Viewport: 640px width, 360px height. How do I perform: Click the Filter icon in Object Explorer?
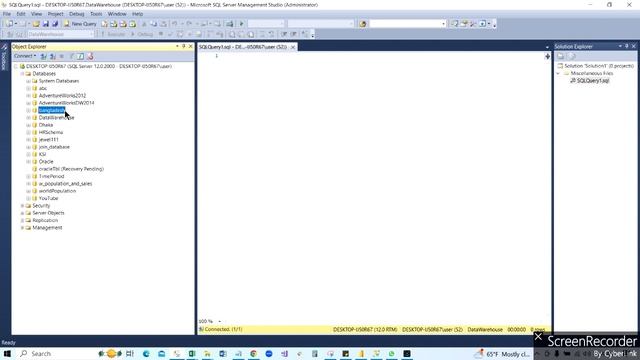pos(71,56)
